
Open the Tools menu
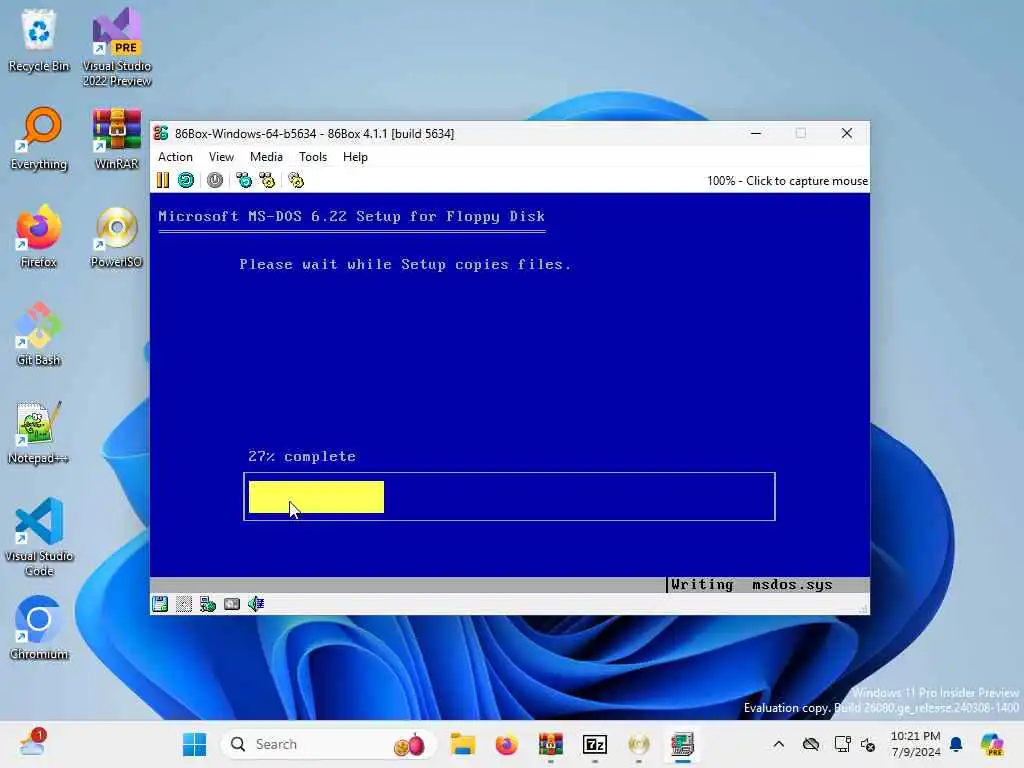point(313,157)
